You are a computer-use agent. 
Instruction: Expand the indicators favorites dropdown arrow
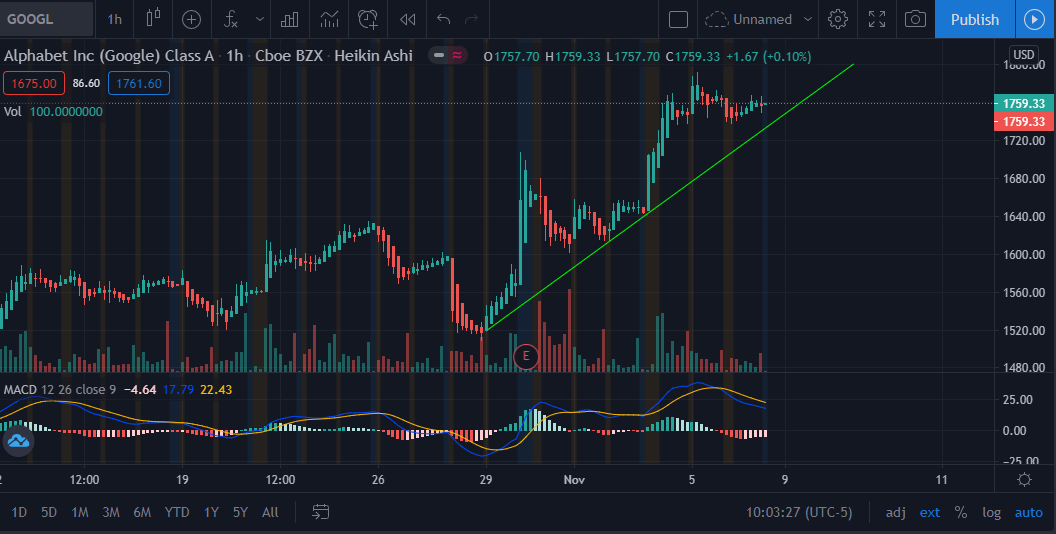click(x=260, y=20)
